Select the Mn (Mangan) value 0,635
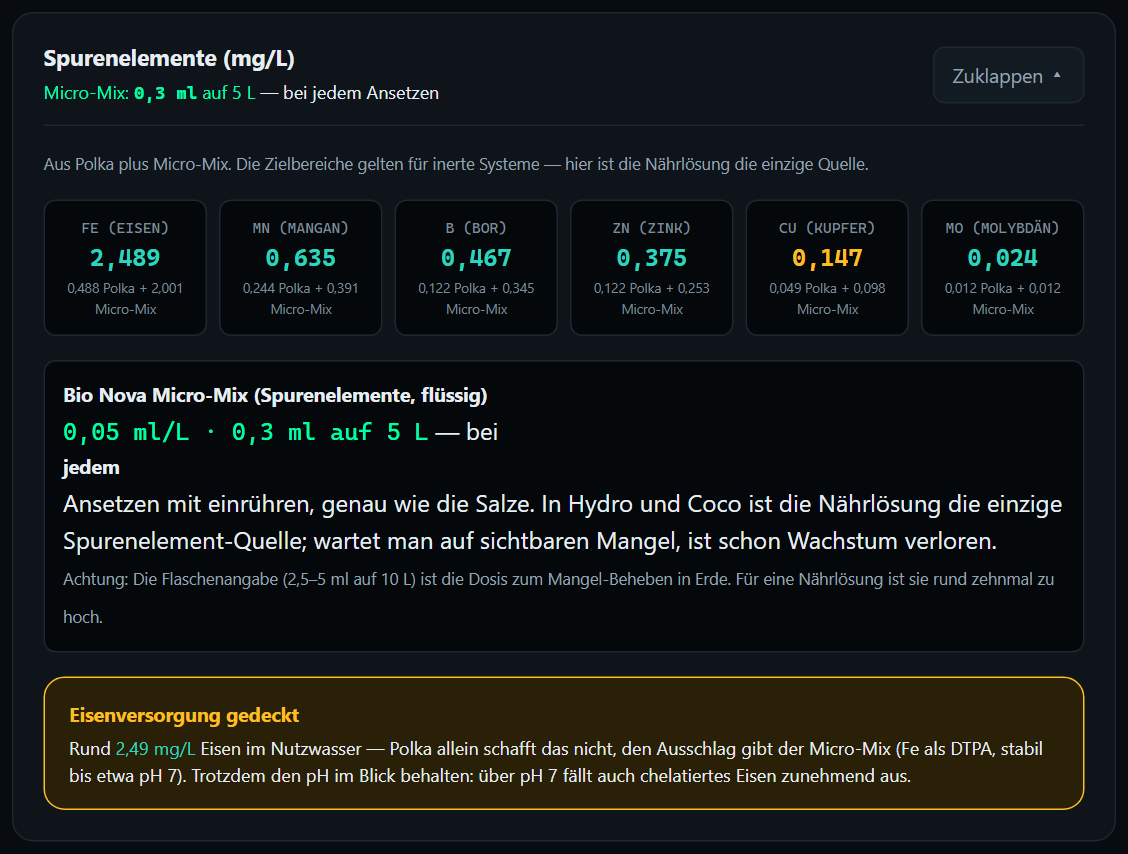This screenshot has height=854, width=1128. point(301,258)
